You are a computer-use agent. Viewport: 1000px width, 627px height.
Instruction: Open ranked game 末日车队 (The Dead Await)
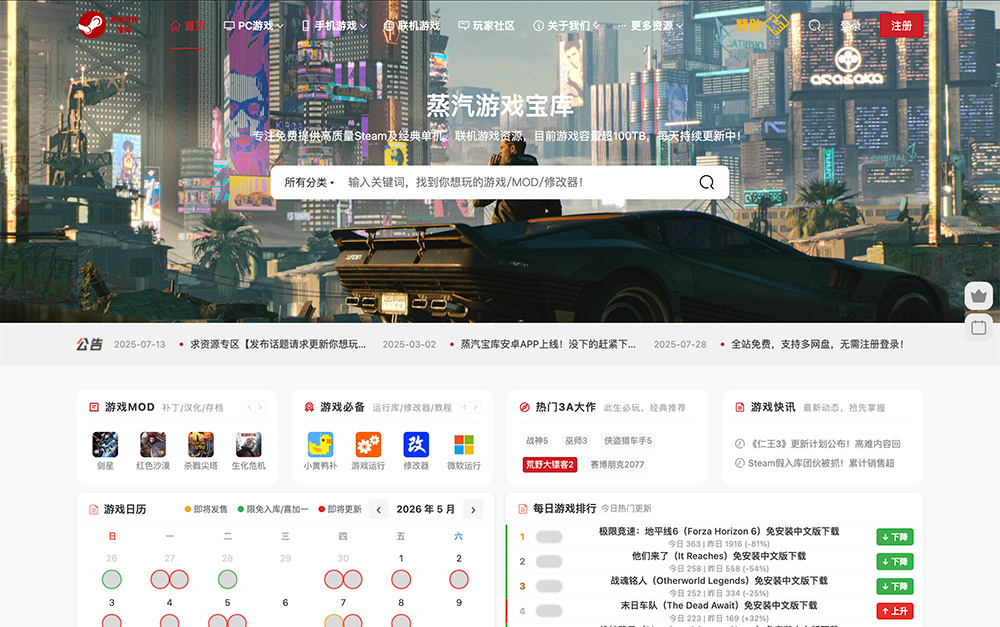tap(719, 605)
